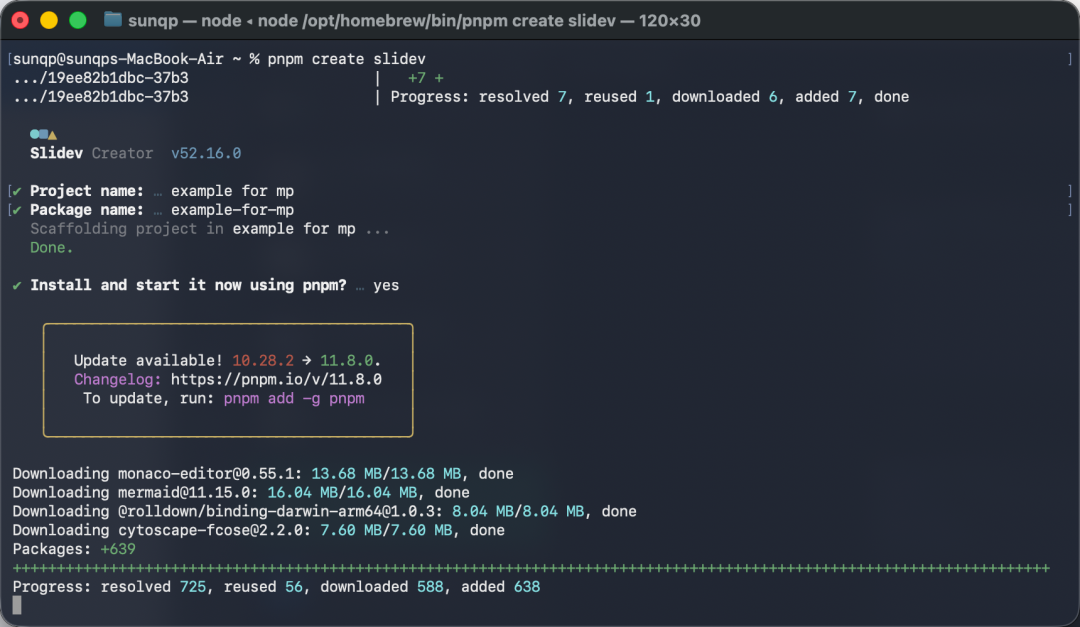The width and height of the screenshot is (1080, 627).
Task: Click the green checkmark beside Project name
Action: click(17, 191)
